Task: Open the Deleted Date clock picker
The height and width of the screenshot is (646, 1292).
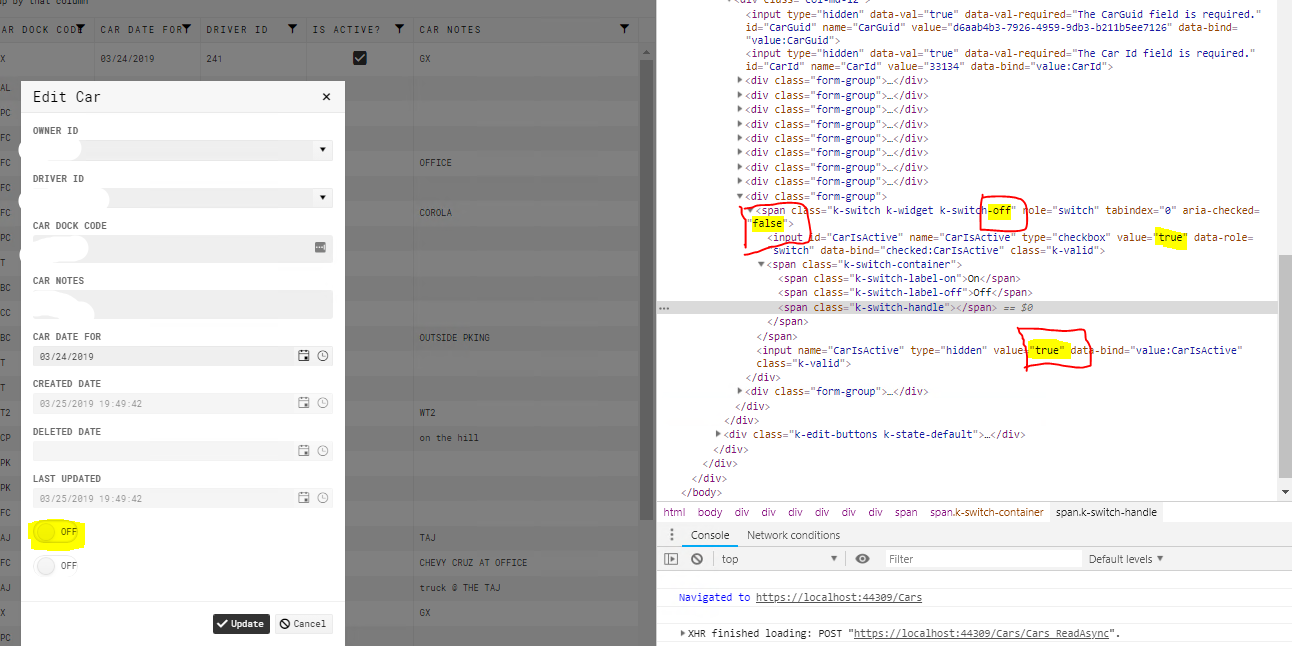Action: [x=323, y=451]
